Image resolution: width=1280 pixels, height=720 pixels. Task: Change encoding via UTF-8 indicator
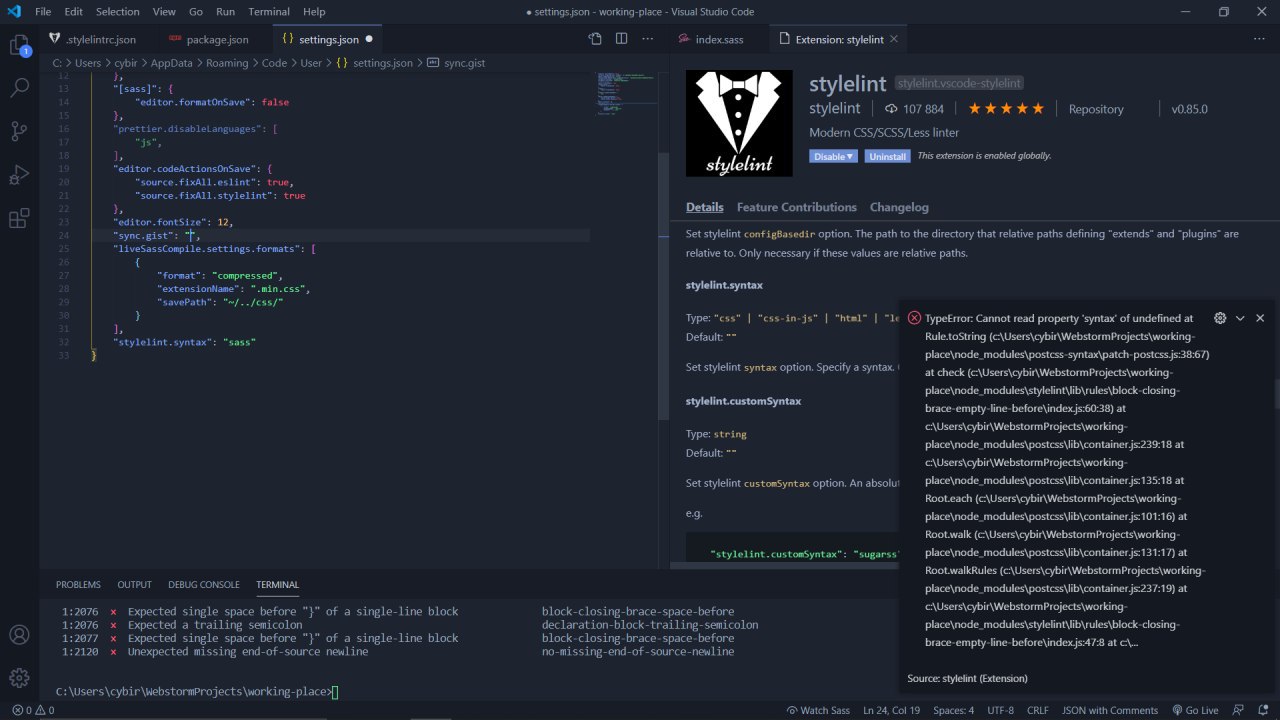point(1000,710)
